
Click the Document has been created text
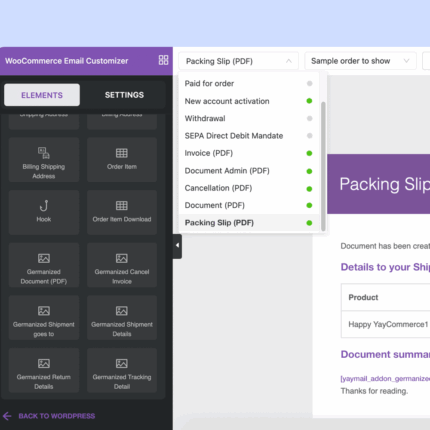tap(385, 246)
